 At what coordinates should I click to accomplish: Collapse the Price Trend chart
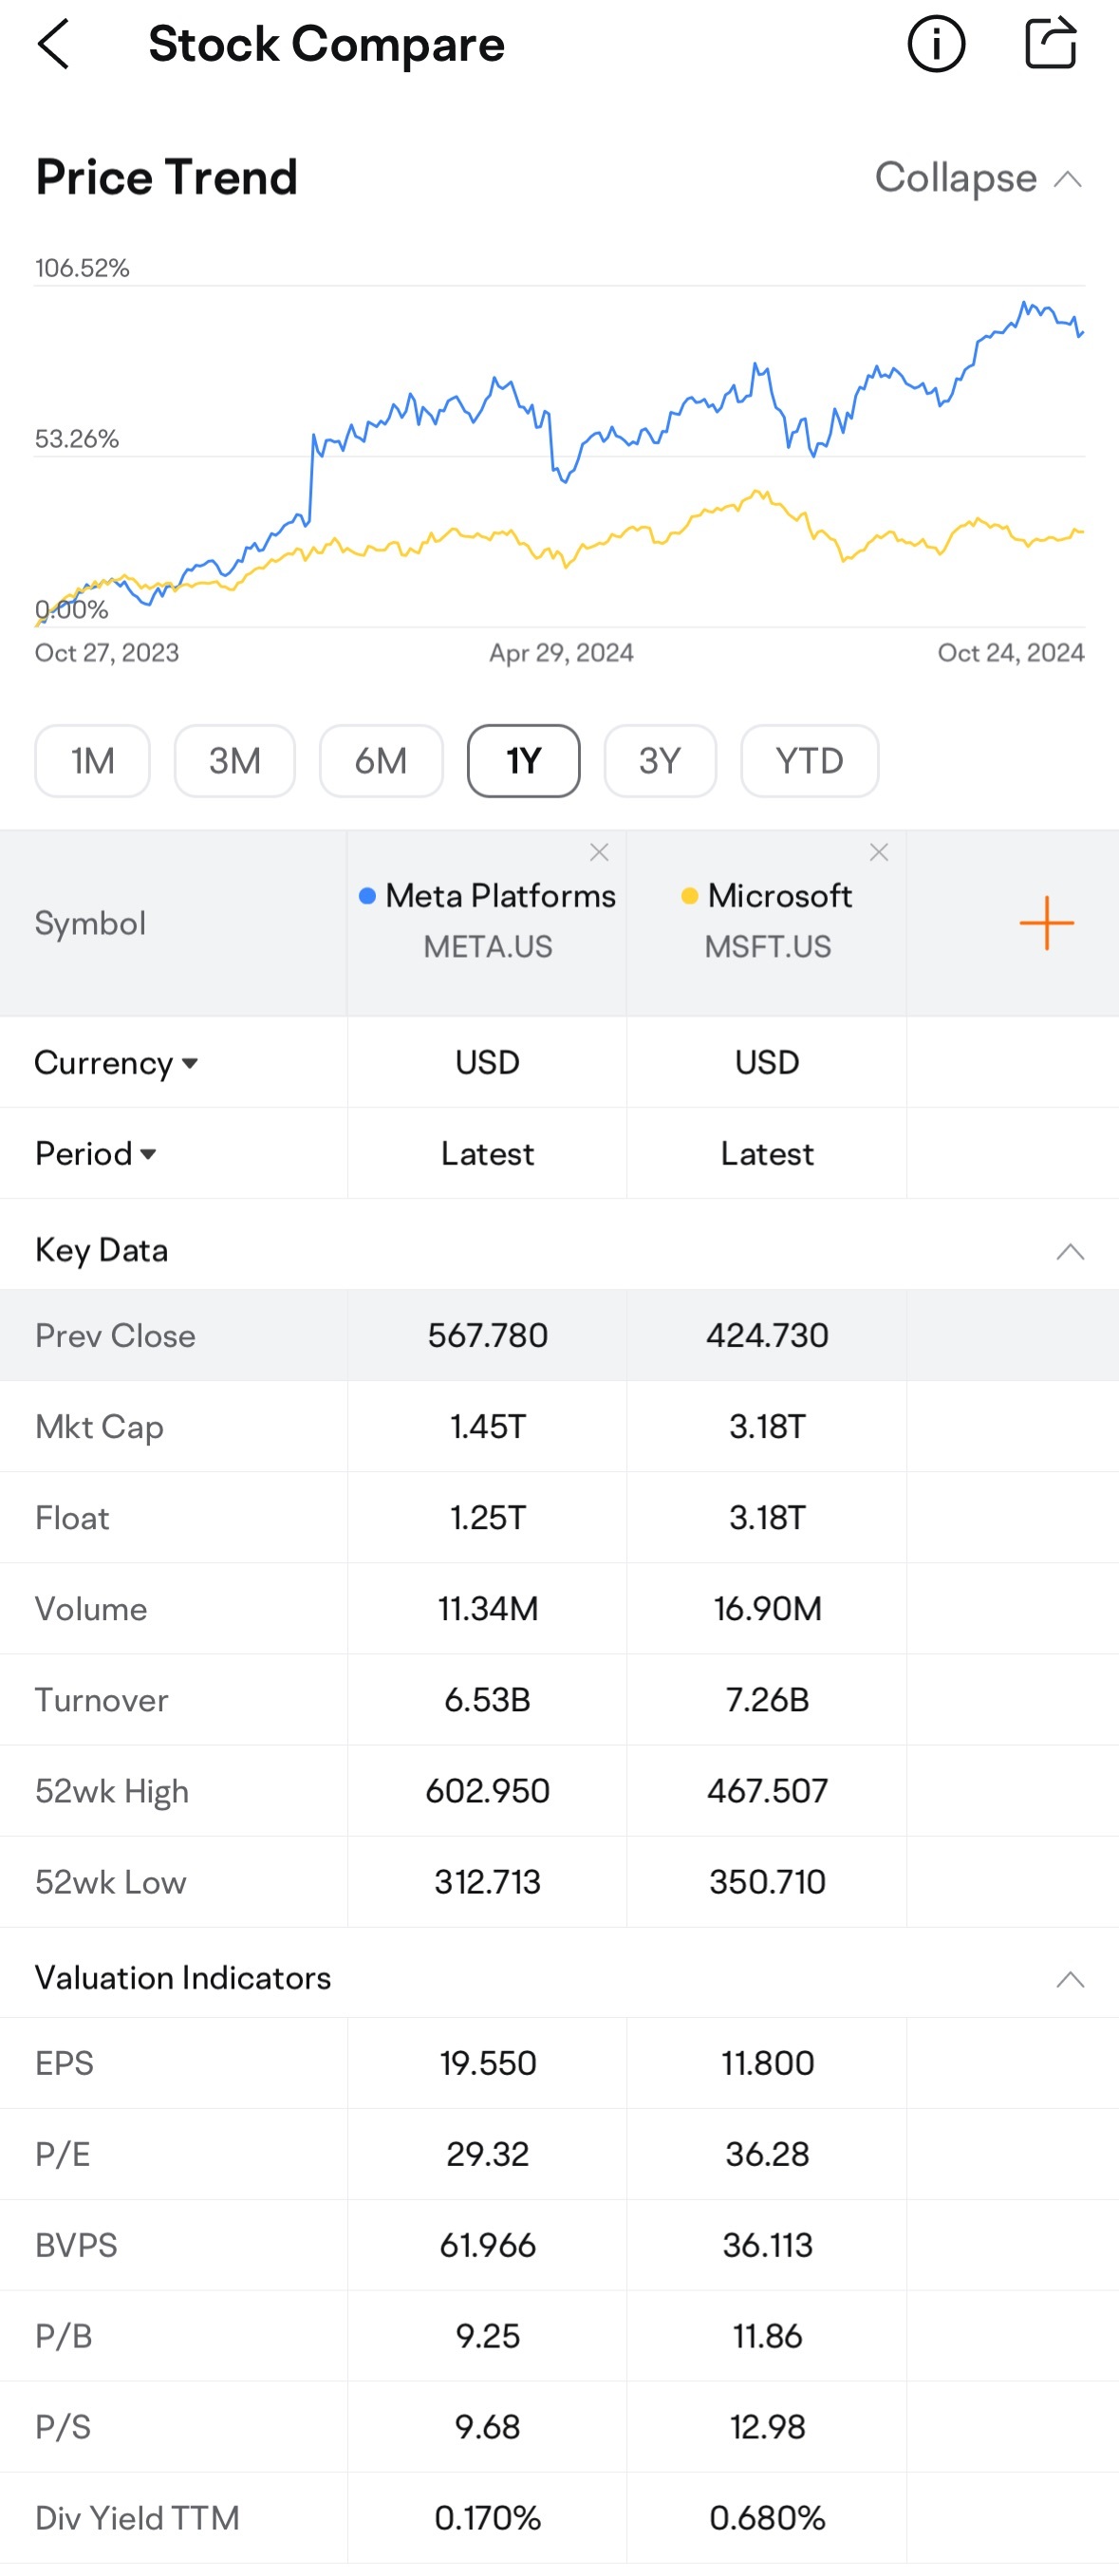click(979, 178)
